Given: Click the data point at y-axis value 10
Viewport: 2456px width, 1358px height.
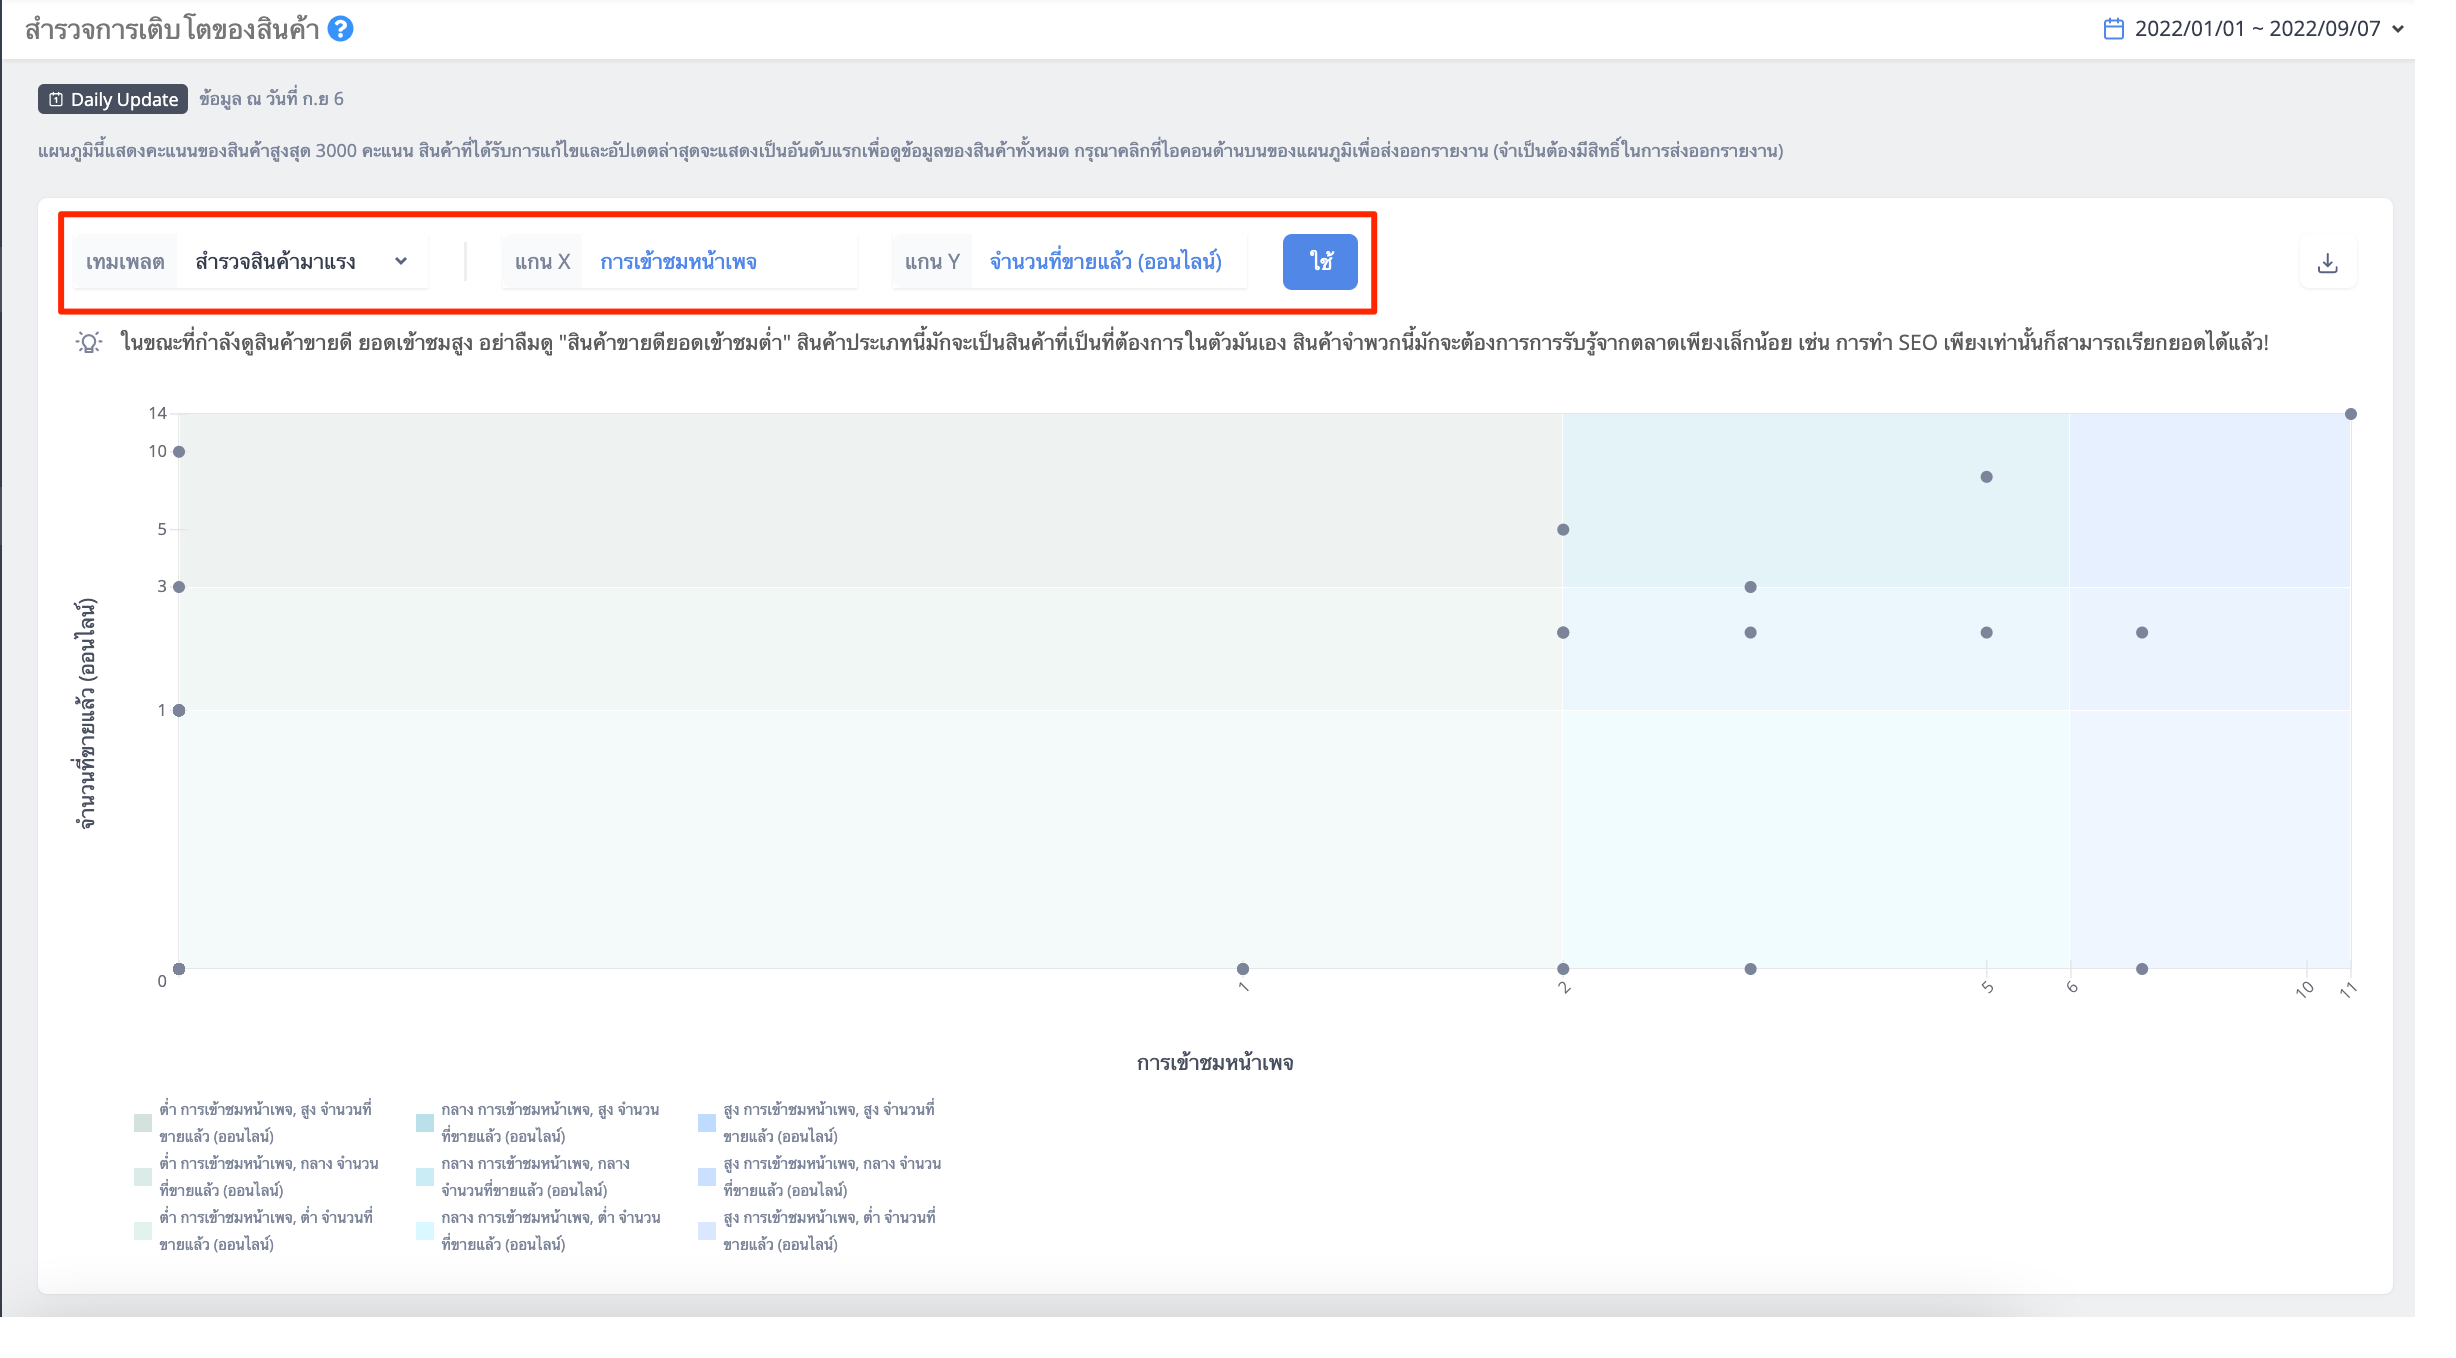Looking at the screenshot, I should click(x=179, y=452).
